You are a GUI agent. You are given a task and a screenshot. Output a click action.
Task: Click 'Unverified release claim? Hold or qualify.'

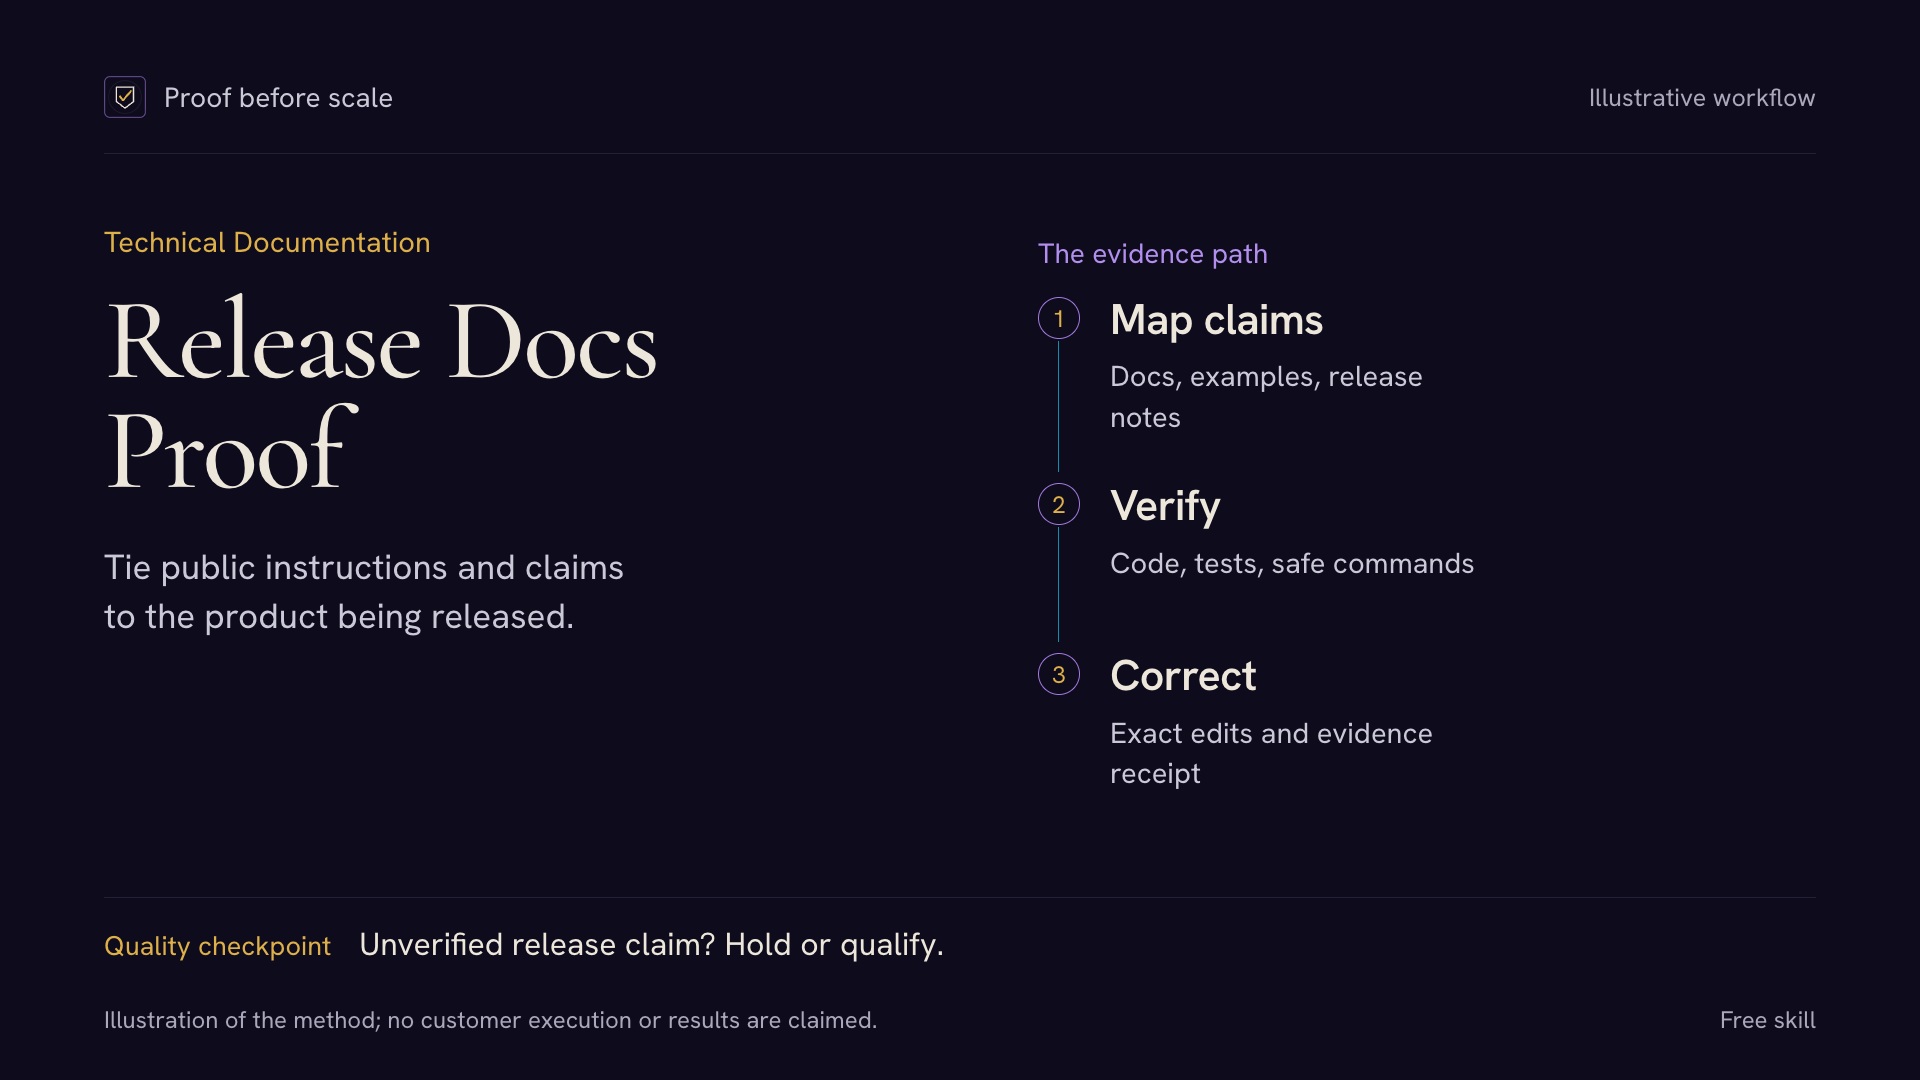coord(651,945)
